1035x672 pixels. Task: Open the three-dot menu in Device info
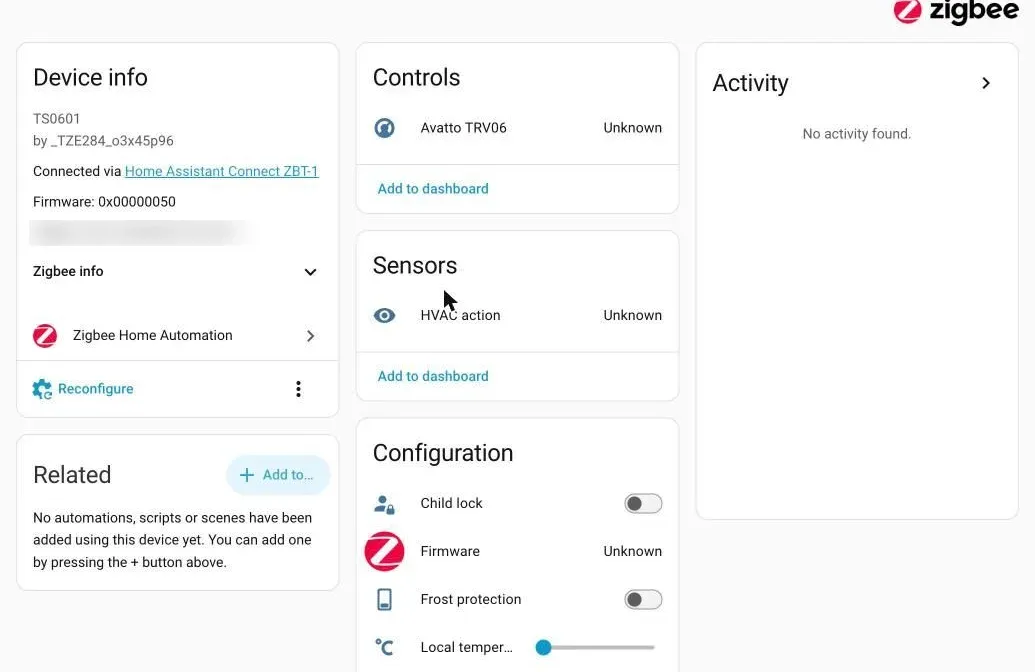click(x=298, y=389)
